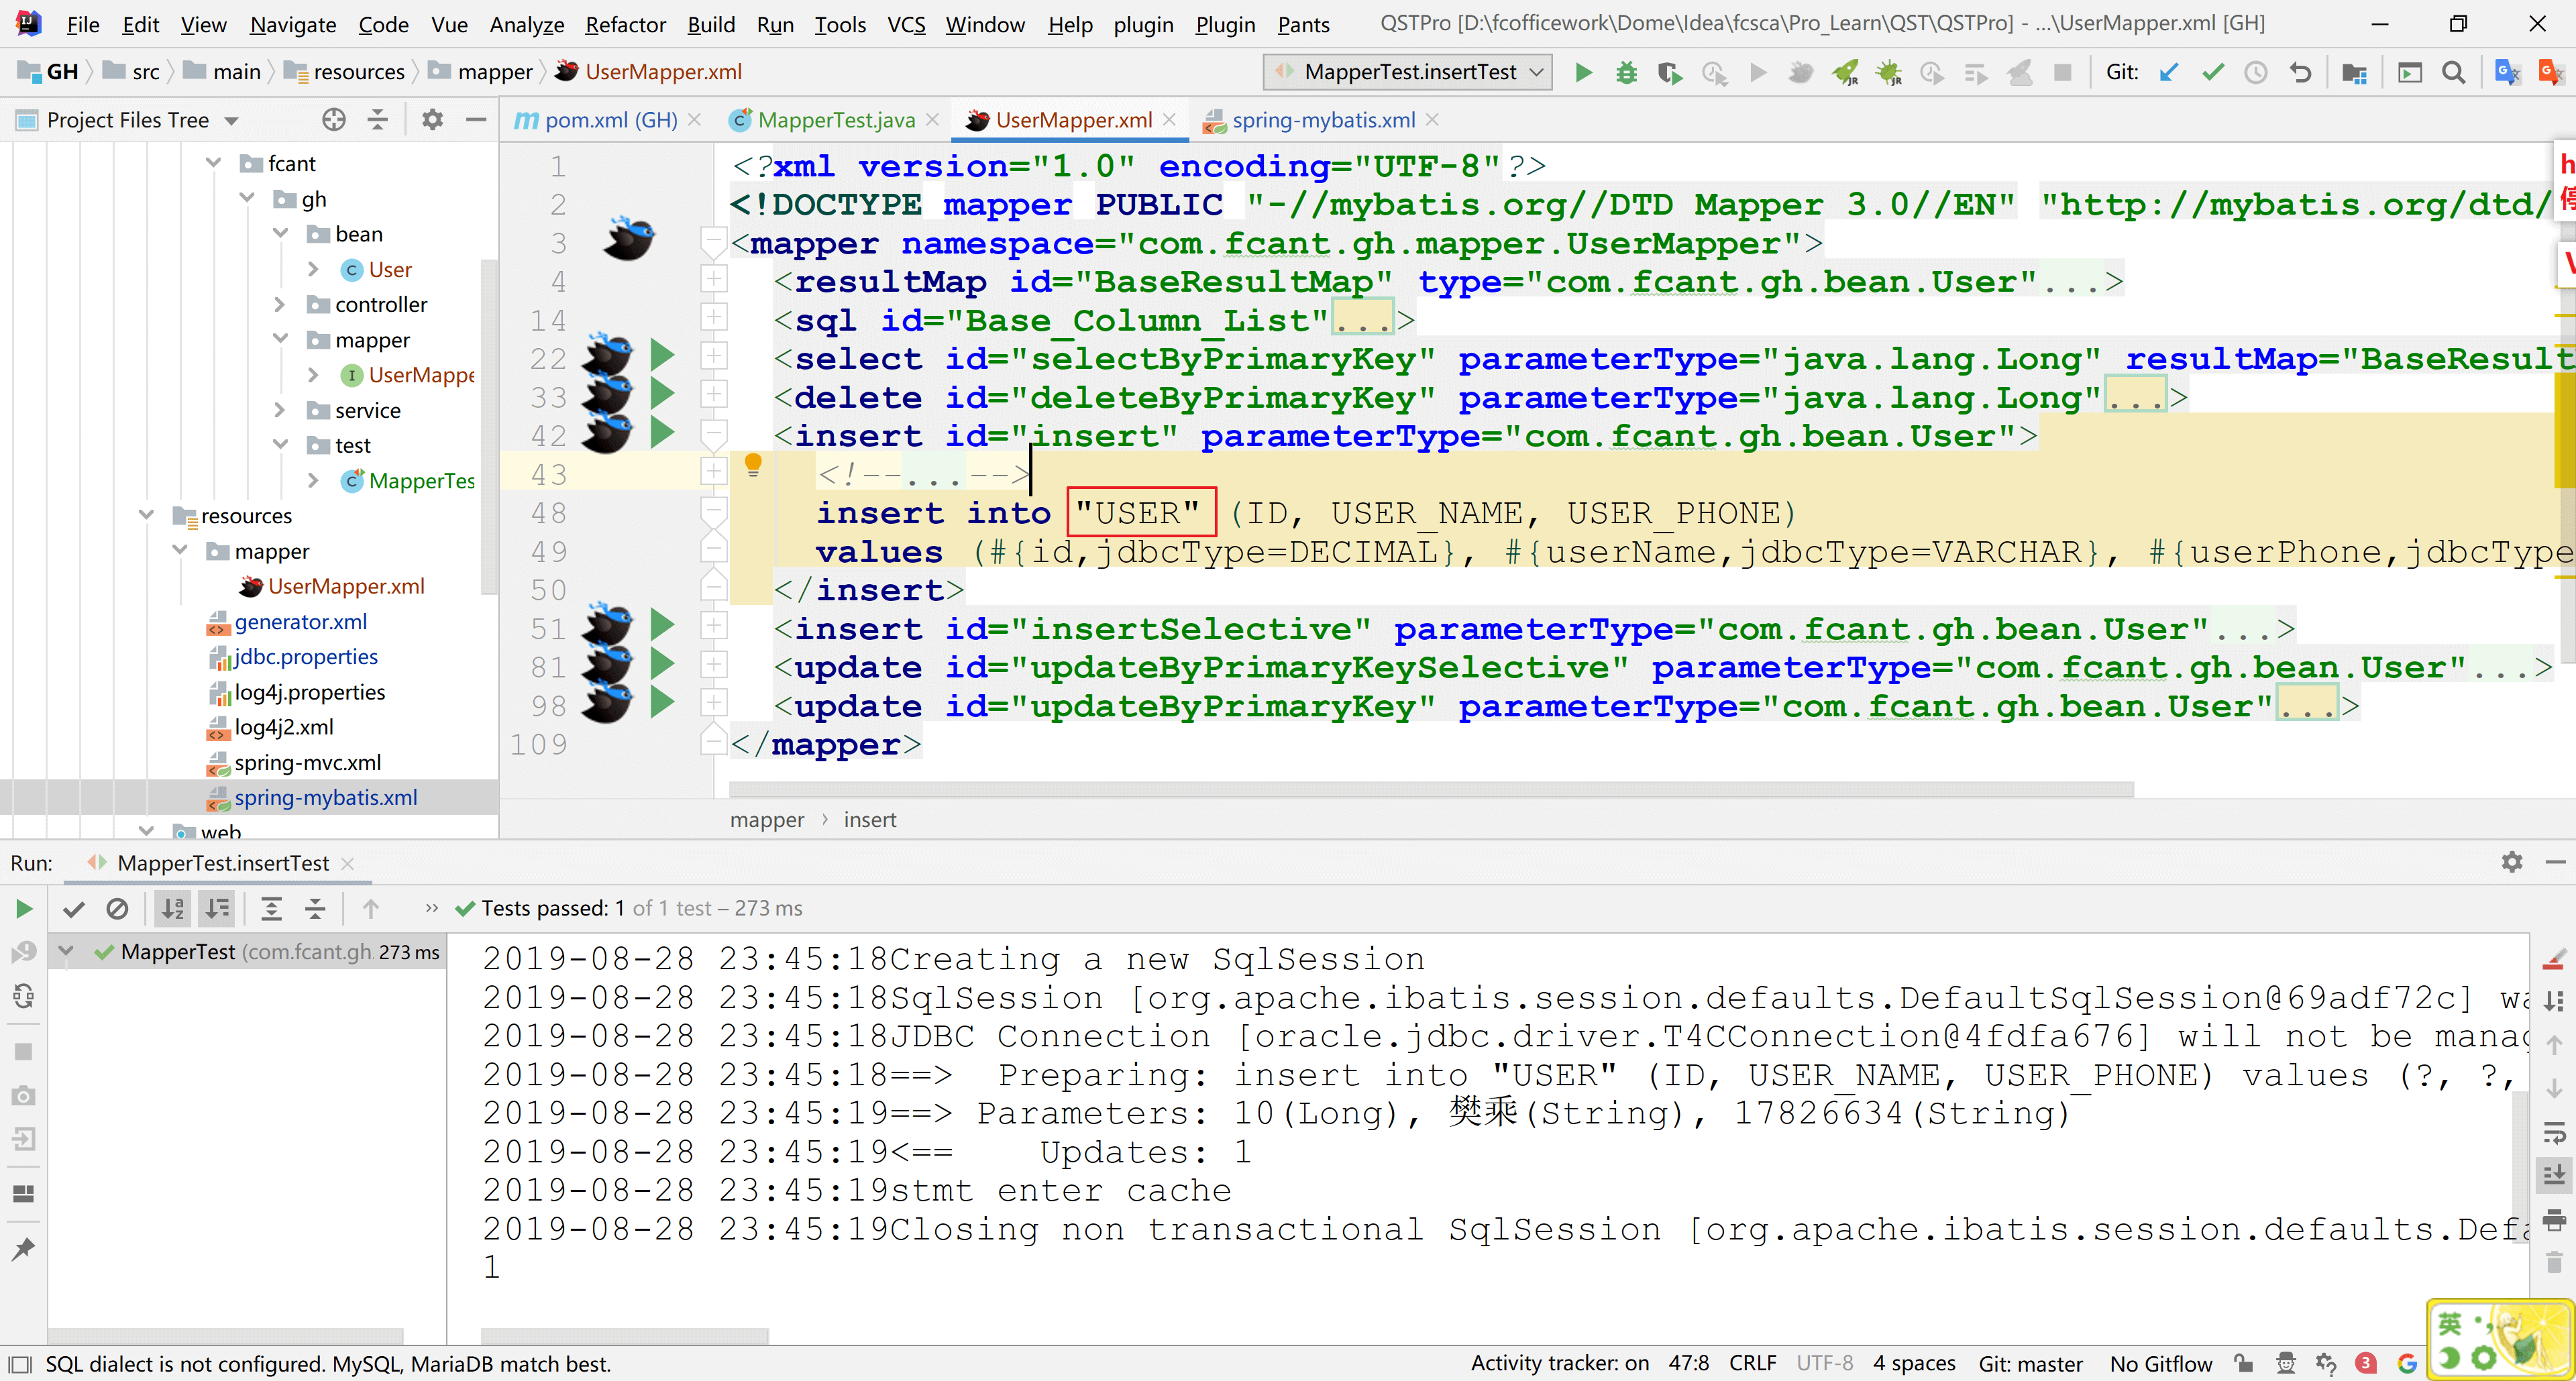Click the print icon in Run console
Screen dimensions: 2576x1381
pos(2553,1219)
